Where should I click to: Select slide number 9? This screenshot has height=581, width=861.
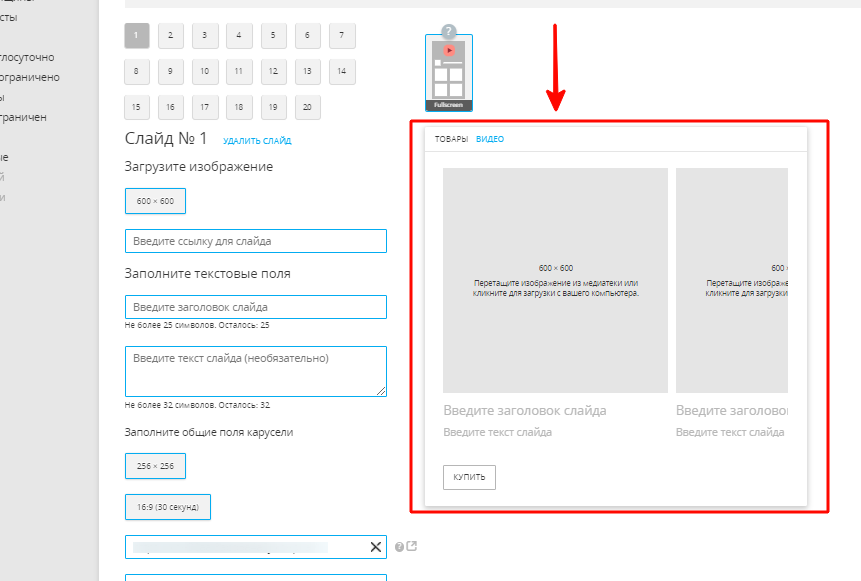pyautogui.click(x=171, y=71)
